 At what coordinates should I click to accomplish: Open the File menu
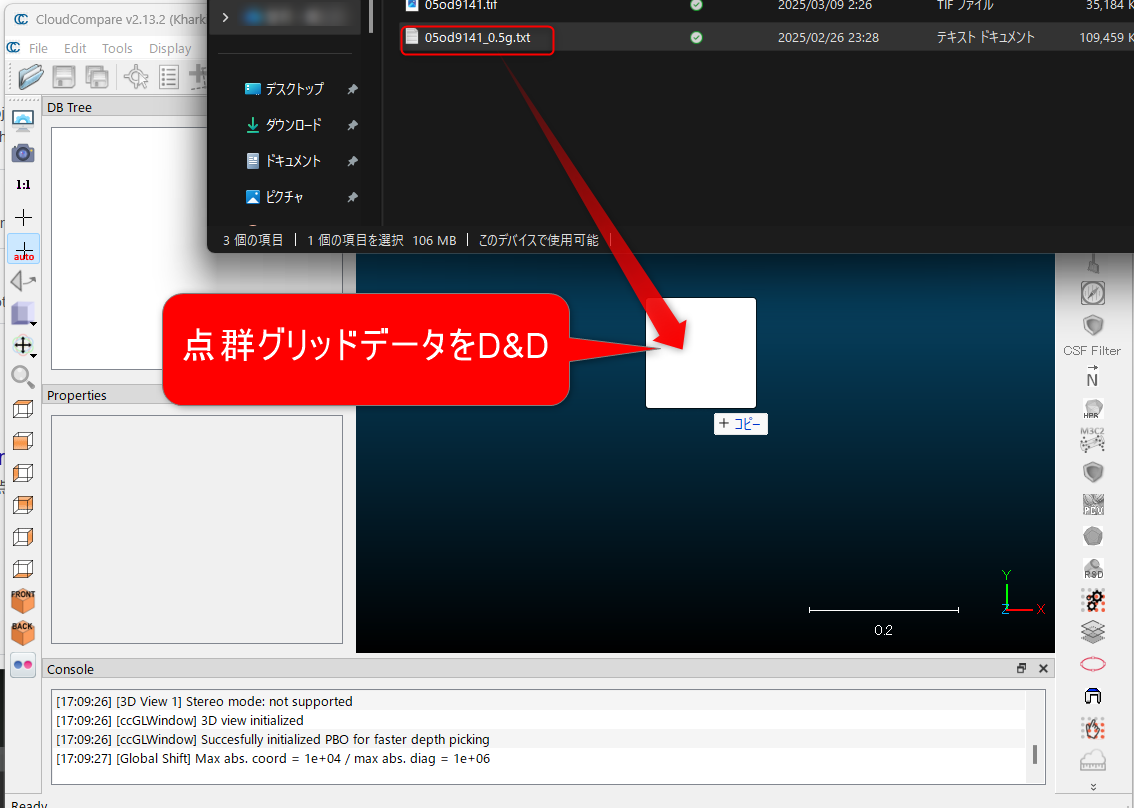[x=38, y=48]
